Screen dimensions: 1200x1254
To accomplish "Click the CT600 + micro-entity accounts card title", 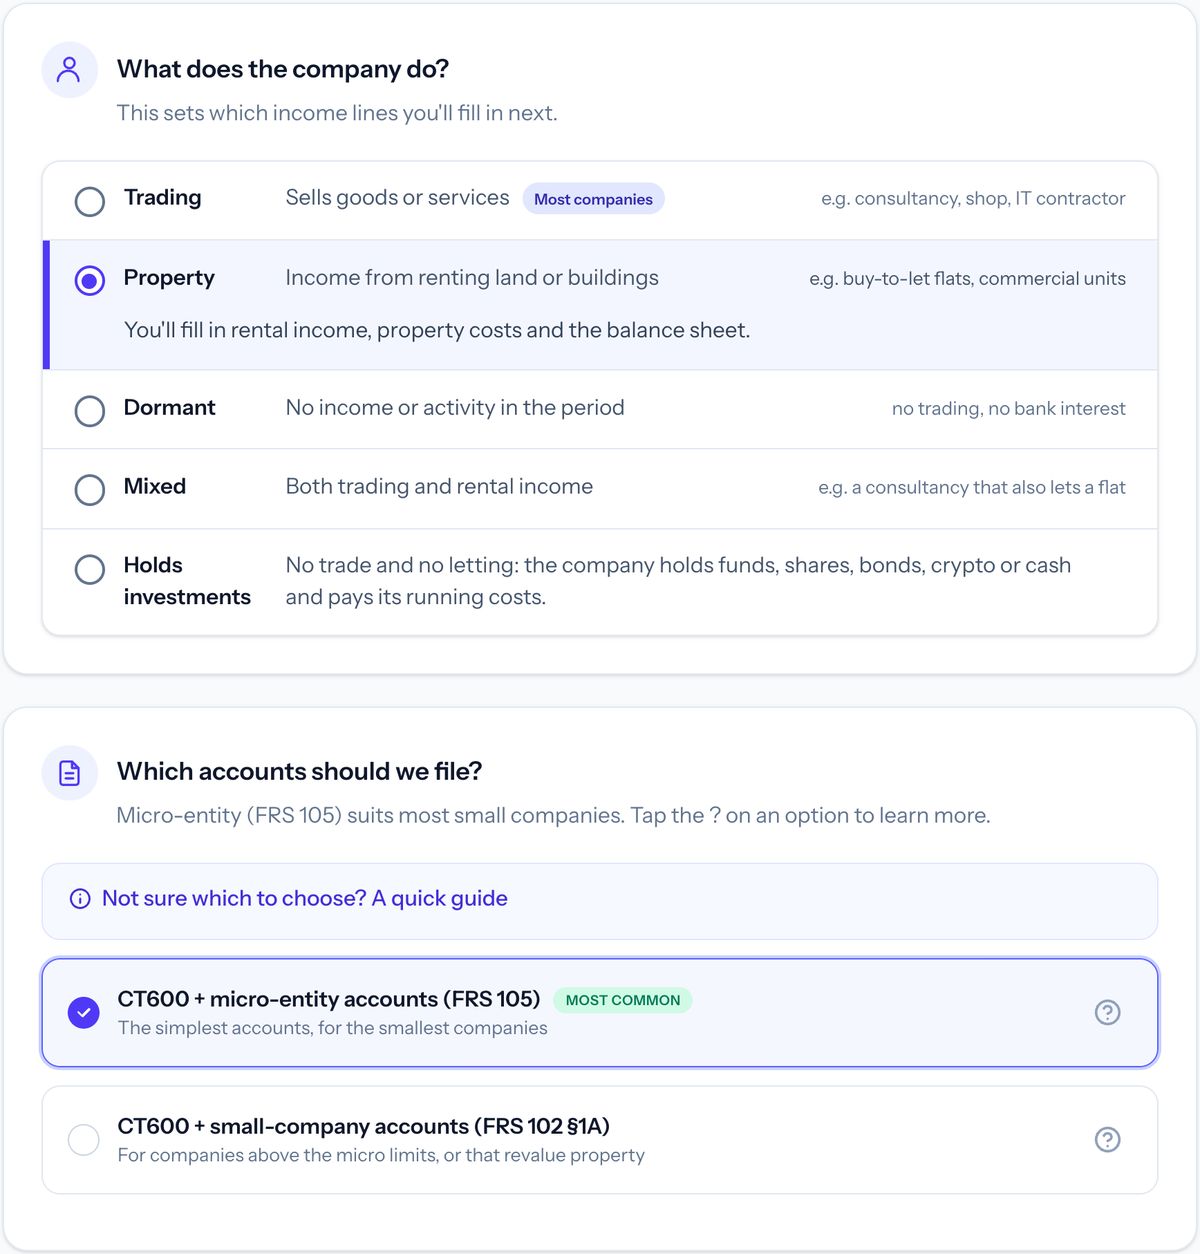I will pyautogui.click(x=329, y=999).
